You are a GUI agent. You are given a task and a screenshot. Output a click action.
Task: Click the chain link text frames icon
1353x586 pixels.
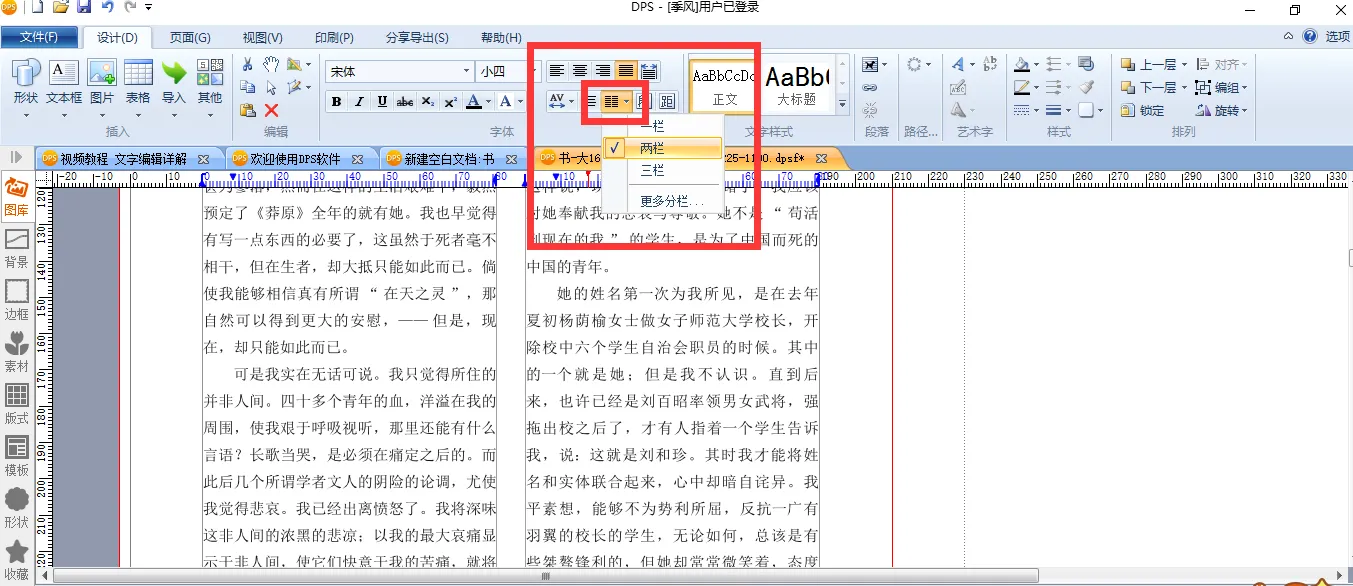click(x=870, y=88)
